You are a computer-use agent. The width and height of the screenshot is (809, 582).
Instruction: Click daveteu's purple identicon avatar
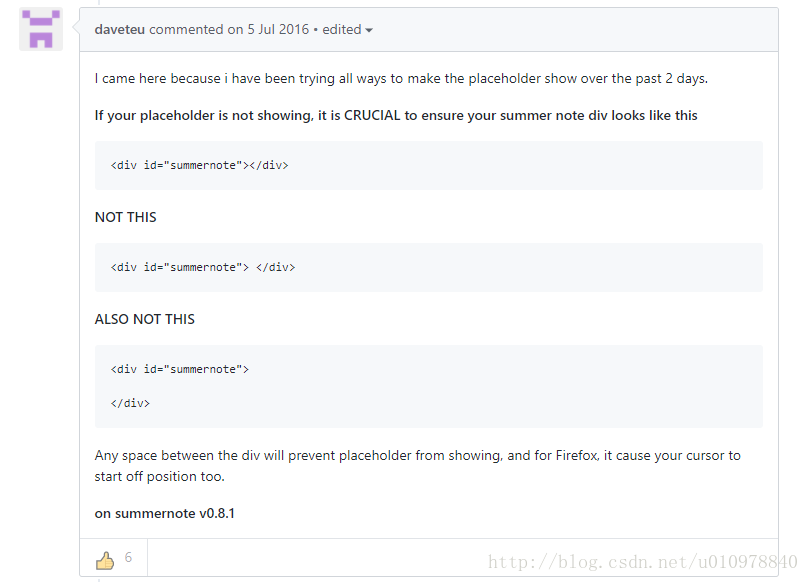[41, 29]
